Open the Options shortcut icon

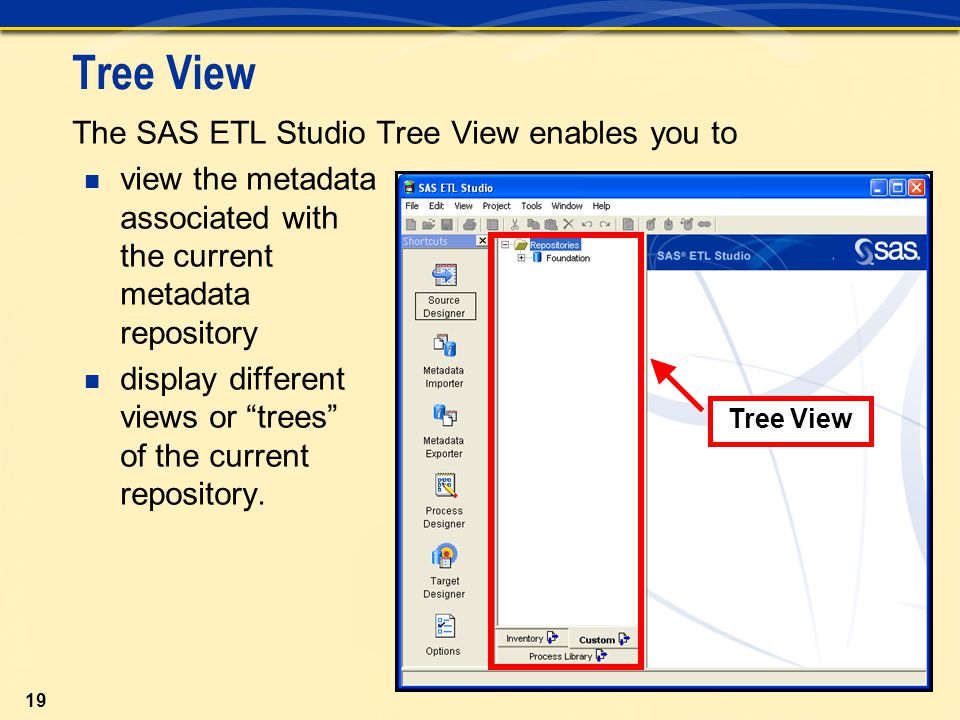[444, 626]
